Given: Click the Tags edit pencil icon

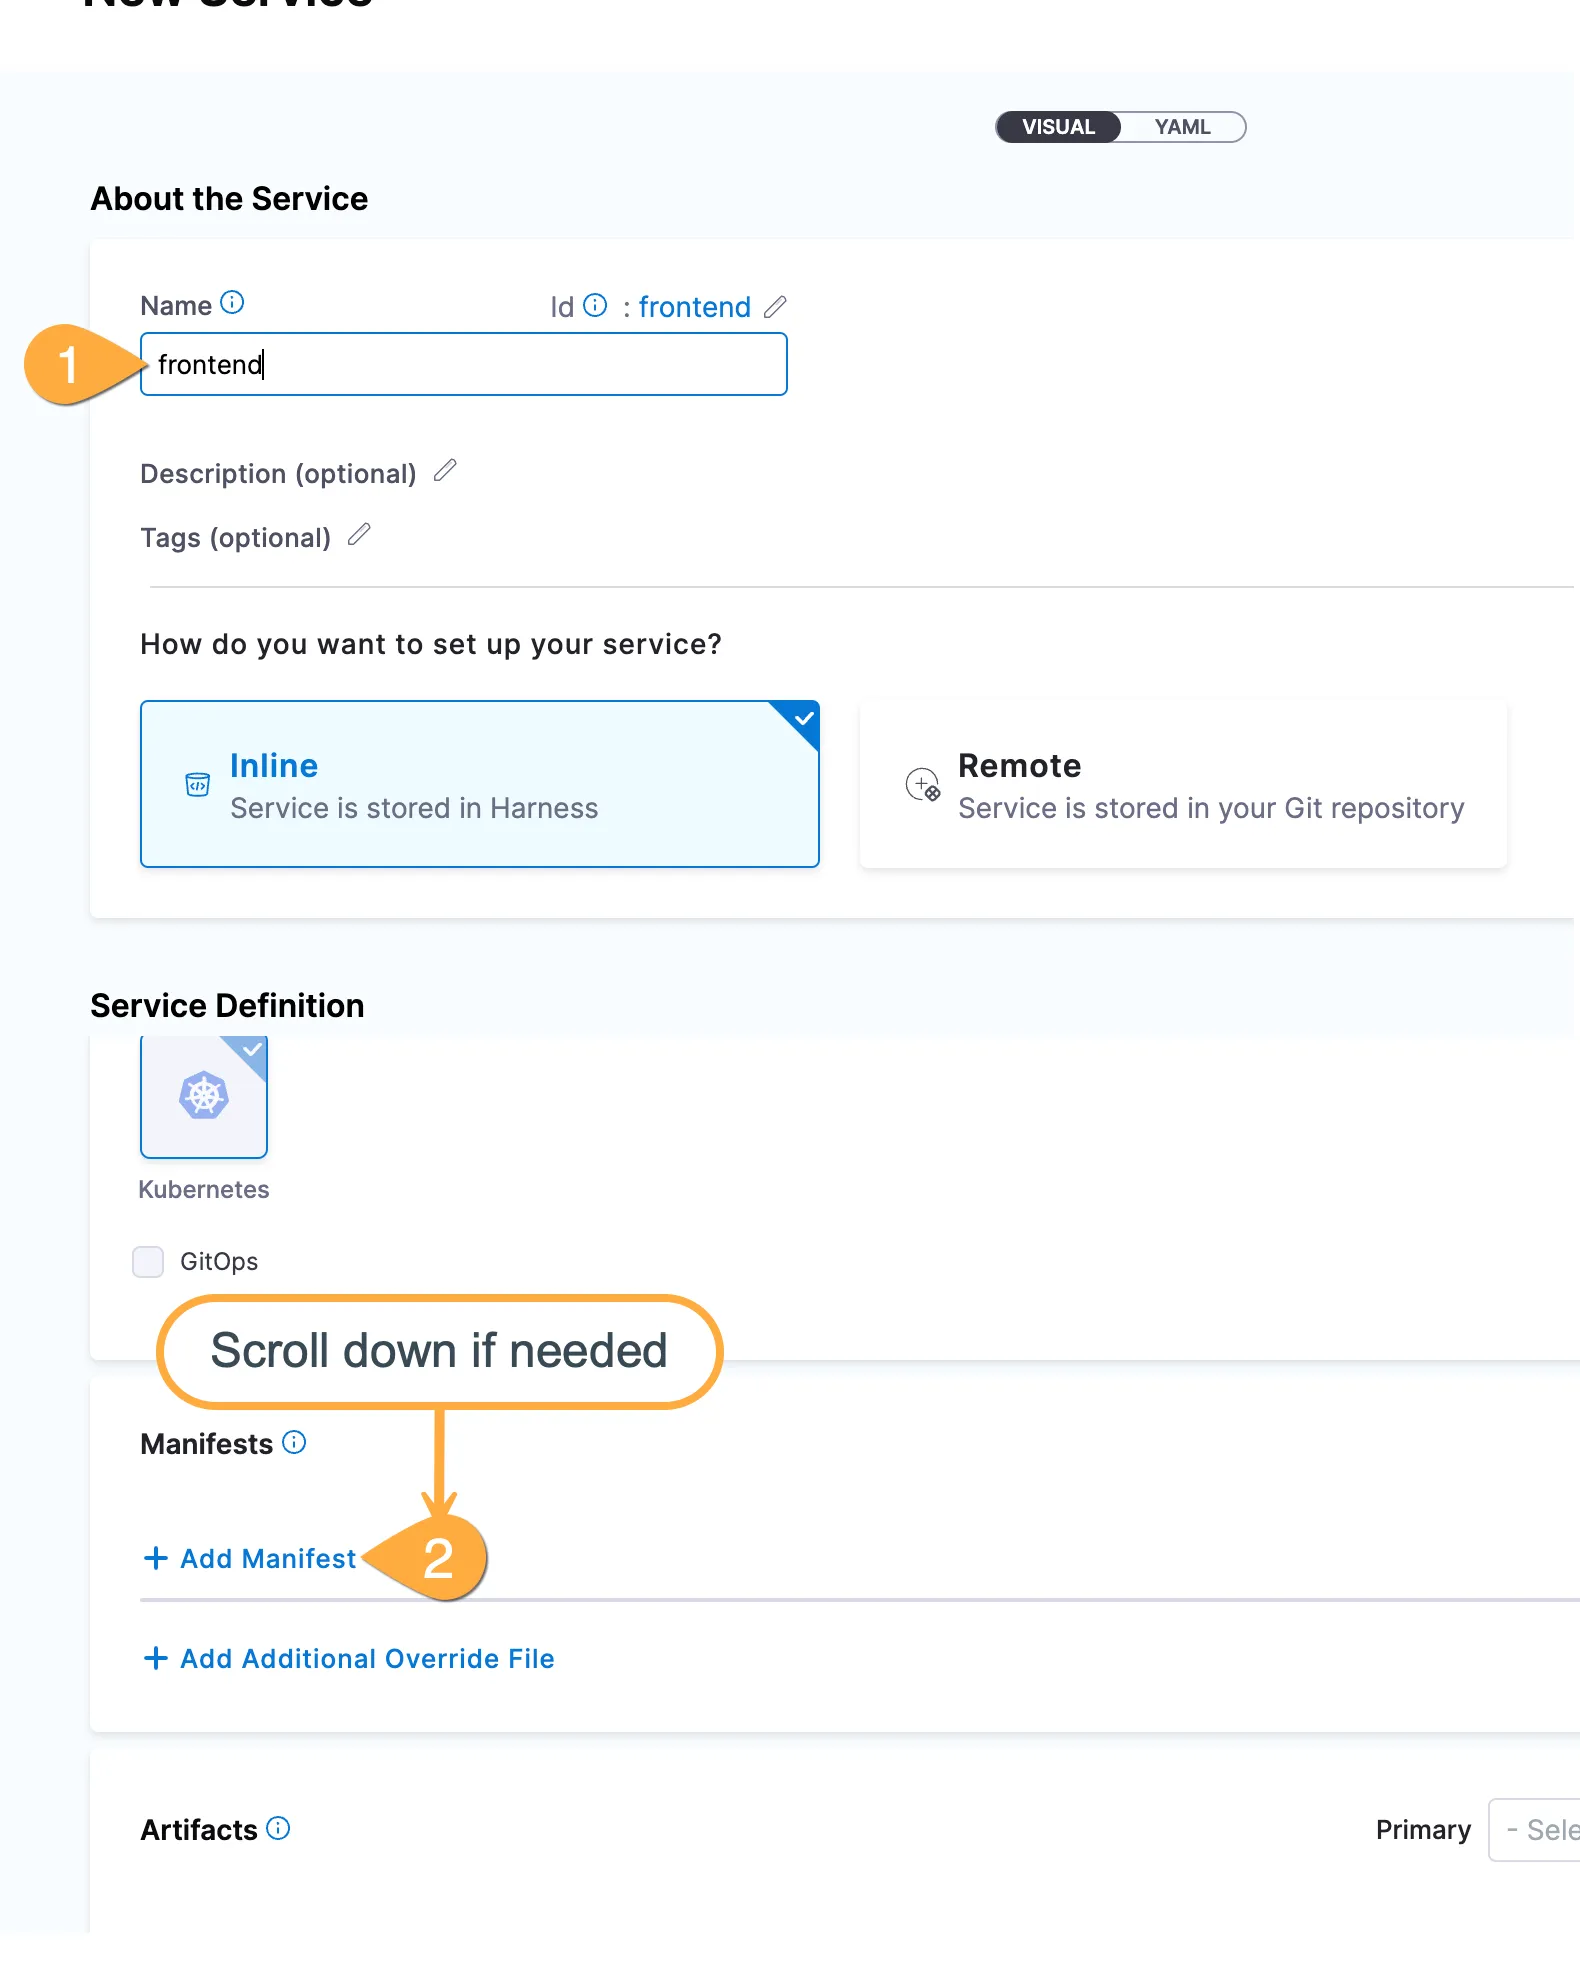Looking at the screenshot, I should 359,535.
